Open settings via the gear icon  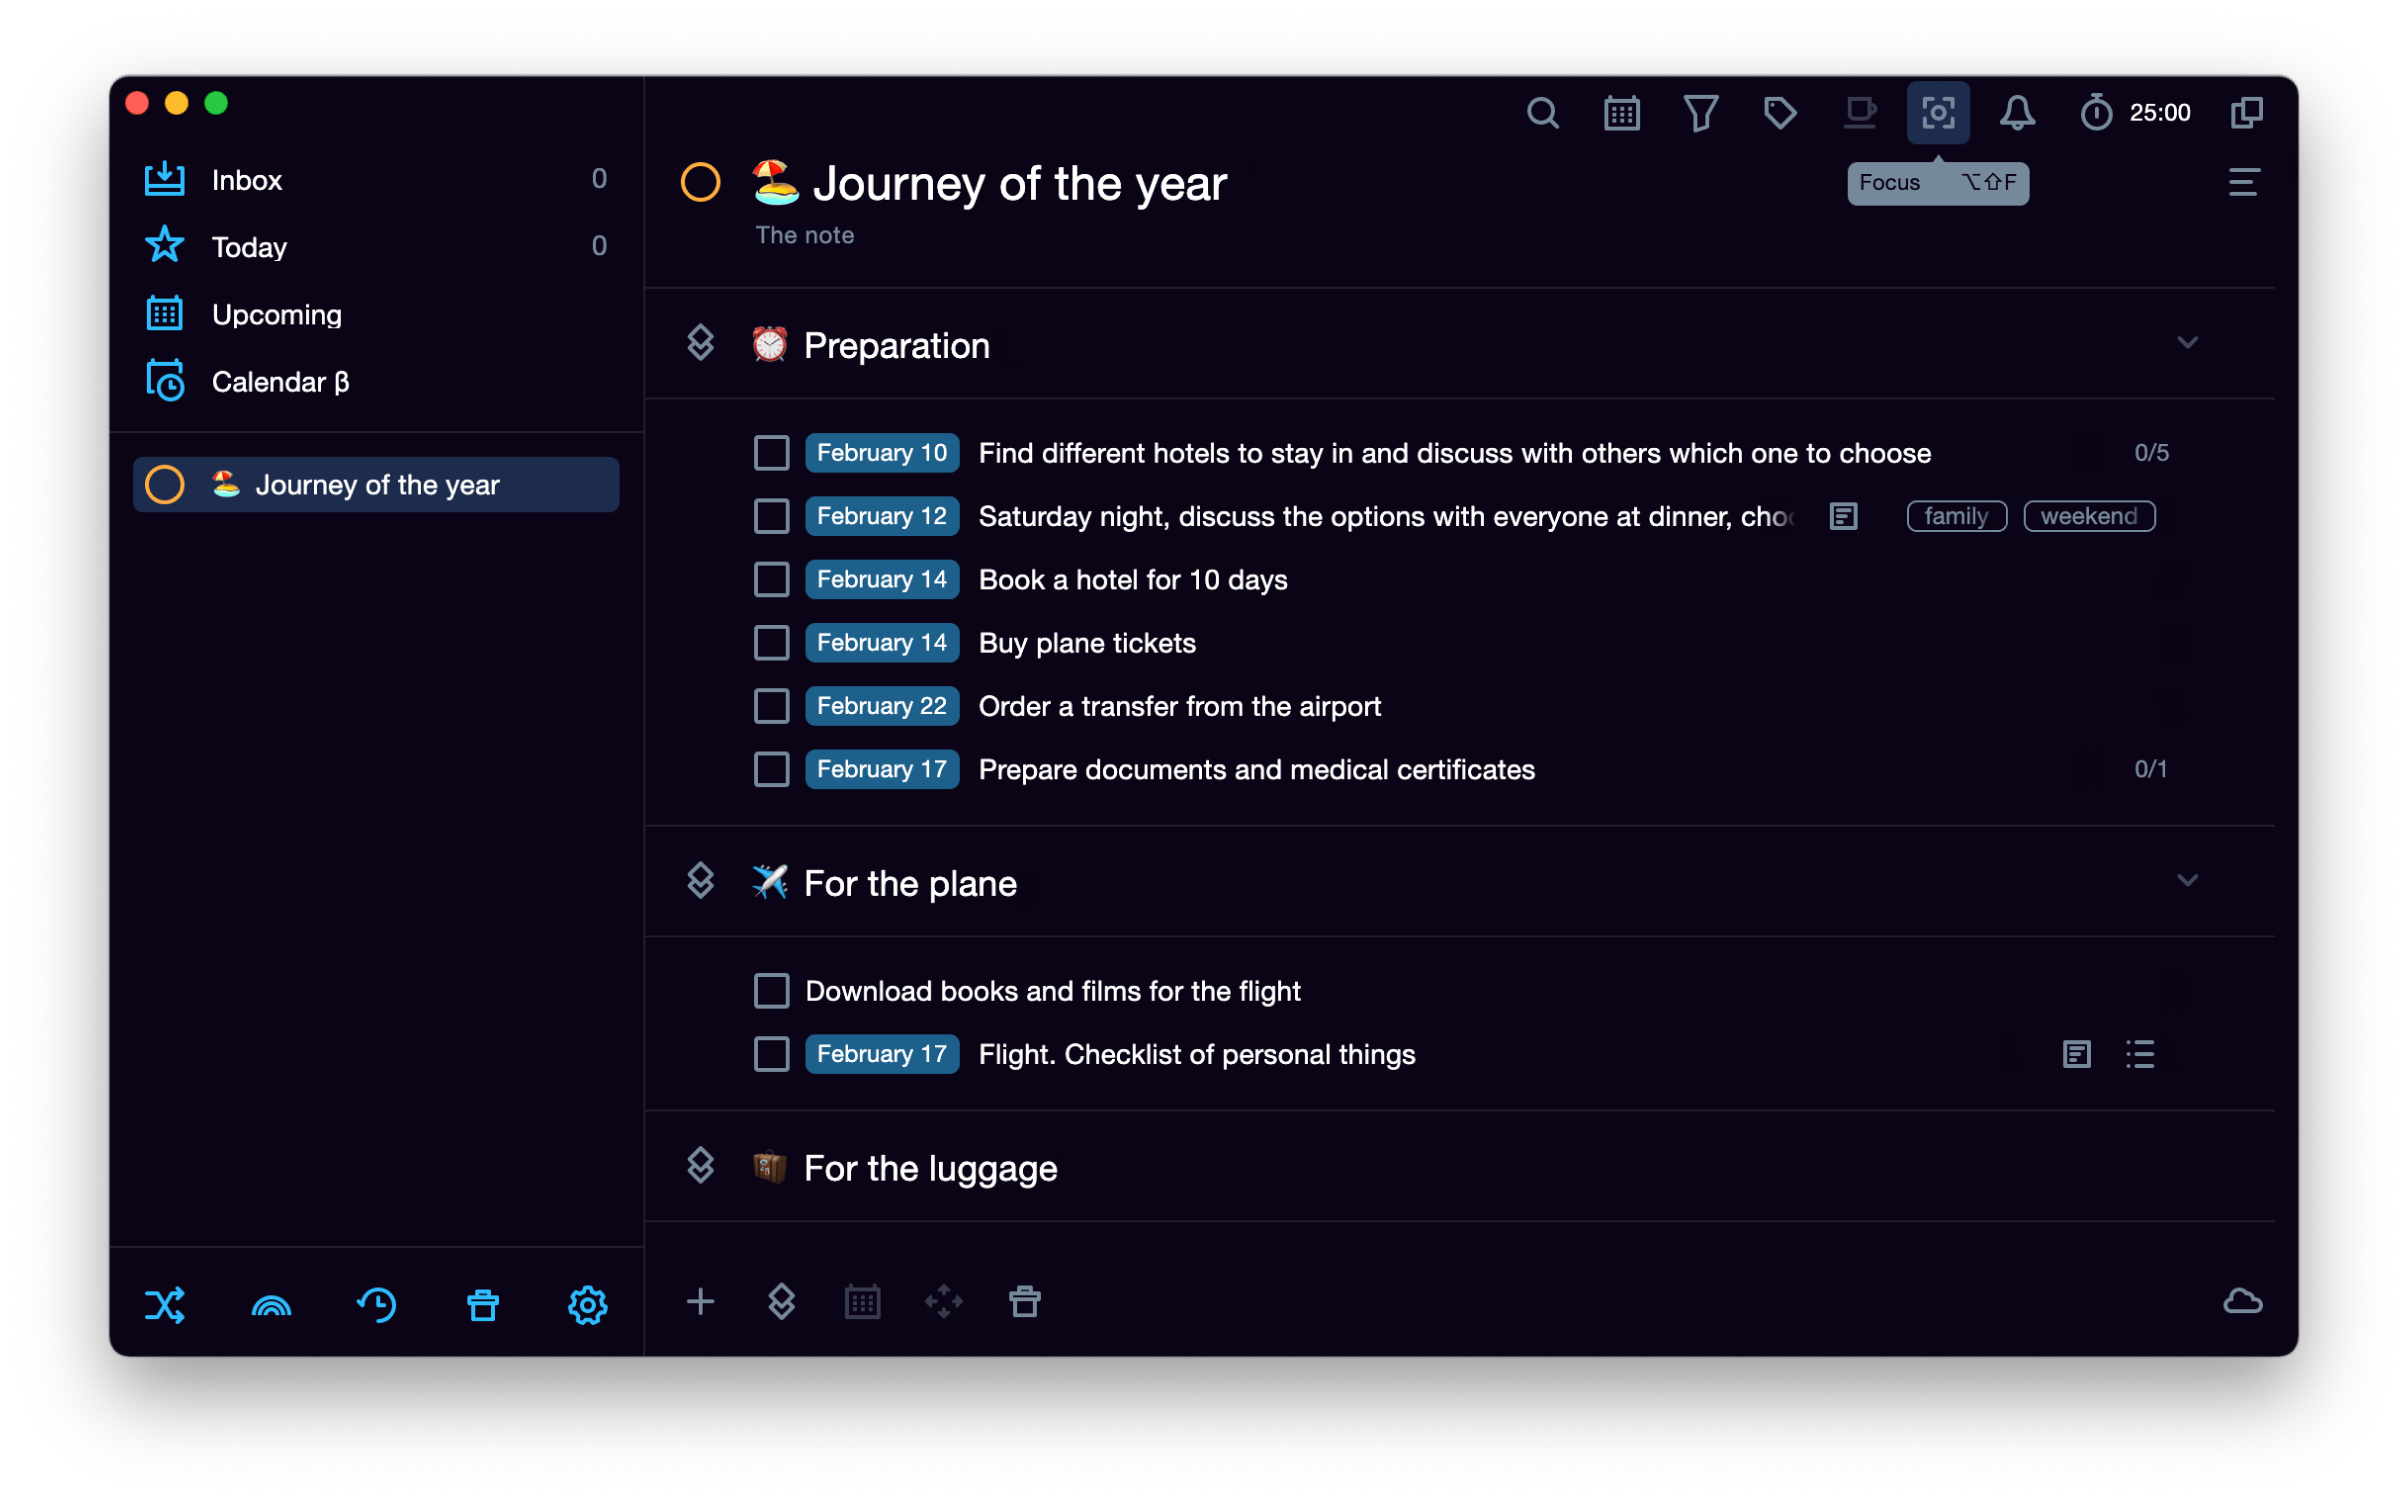click(588, 1304)
